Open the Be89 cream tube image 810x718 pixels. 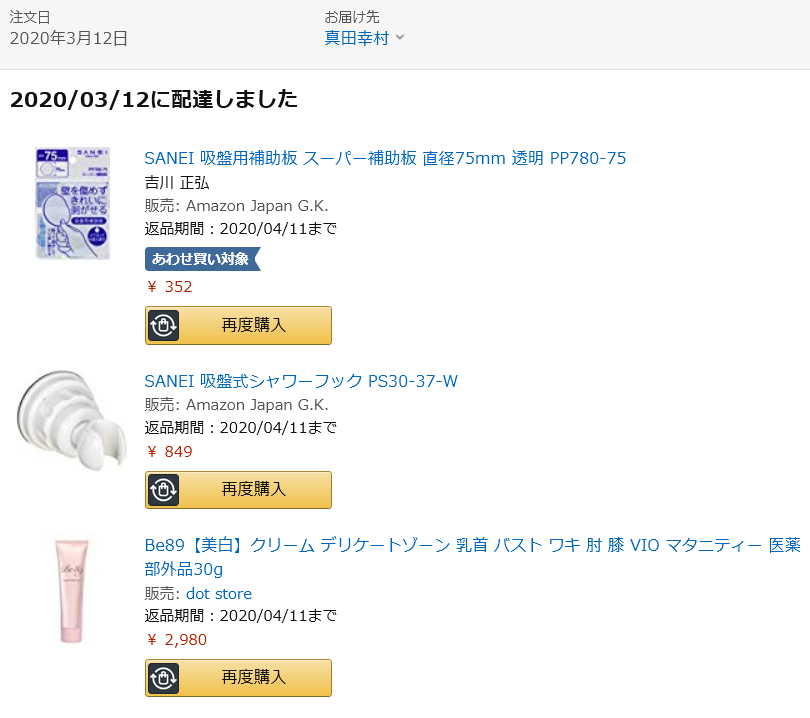[72, 588]
